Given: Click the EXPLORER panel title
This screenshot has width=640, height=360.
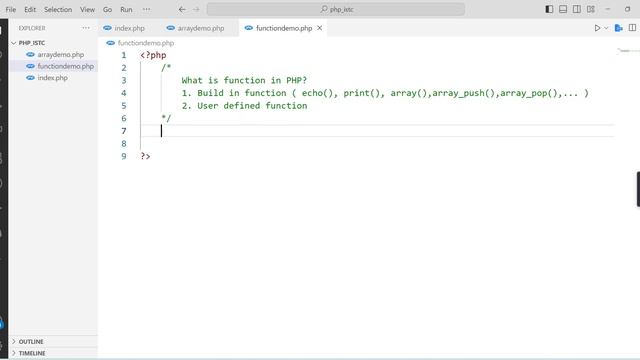Looking at the screenshot, I should 32,28.
